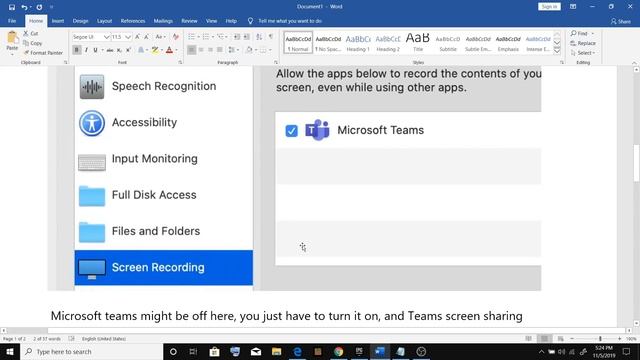The image size is (640, 360).
Task: Switch to the References tab
Action: 133,21
